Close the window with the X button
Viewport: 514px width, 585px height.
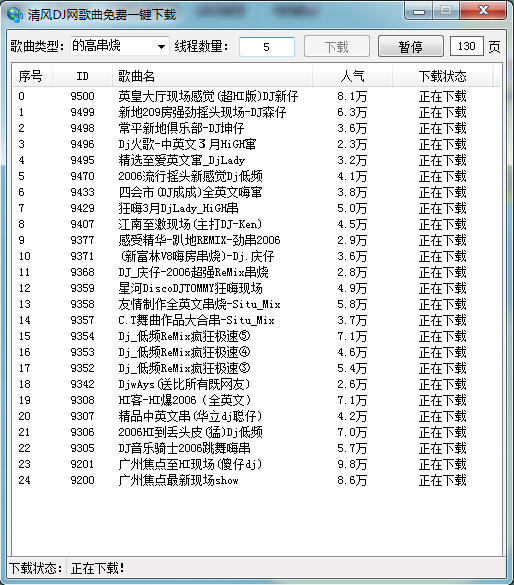click(x=483, y=10)
